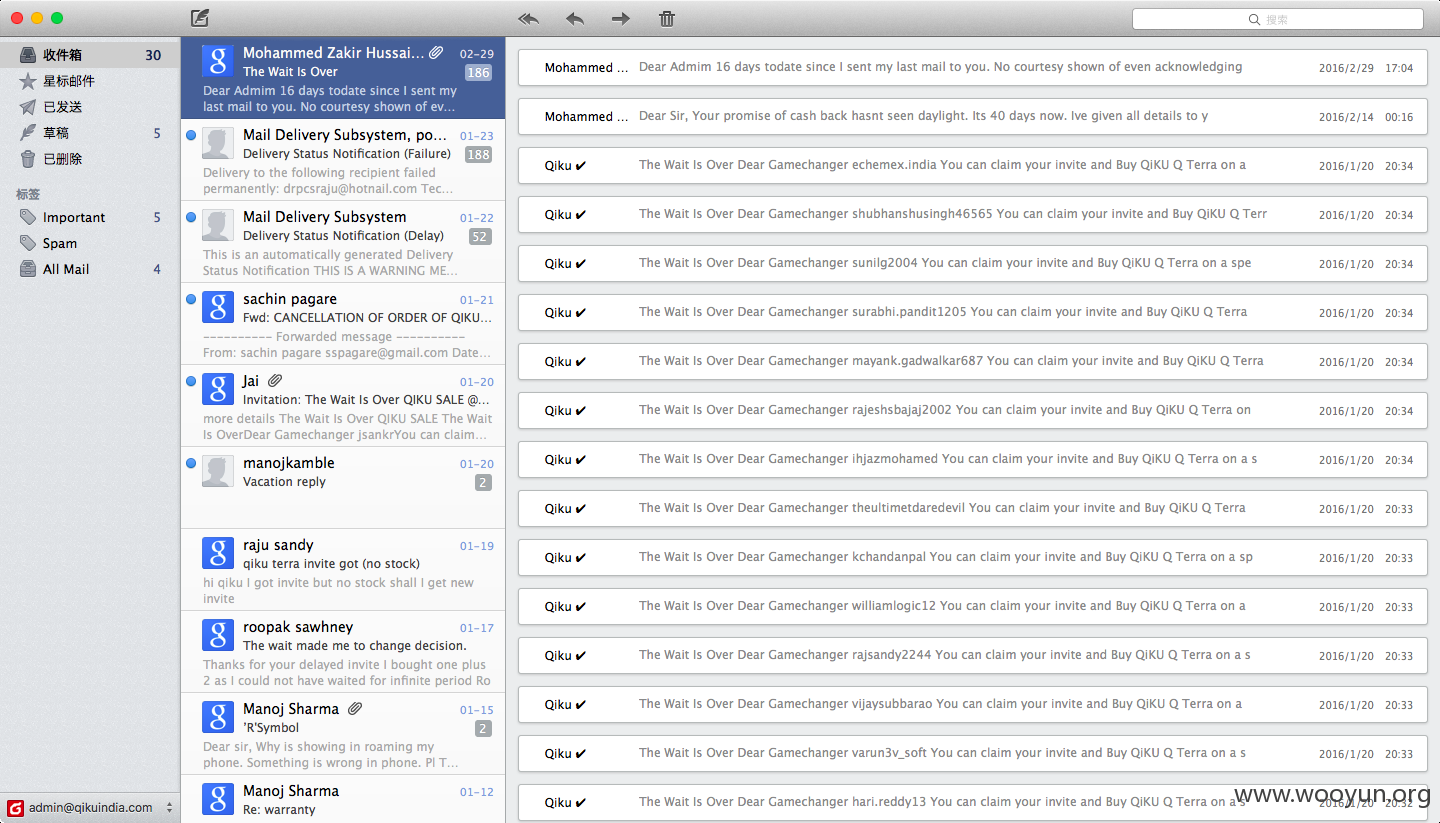This screenshot has height=823, width=1440.
Task: Expand Qiku message to ihjazmohamed
Action: (972, 460)
